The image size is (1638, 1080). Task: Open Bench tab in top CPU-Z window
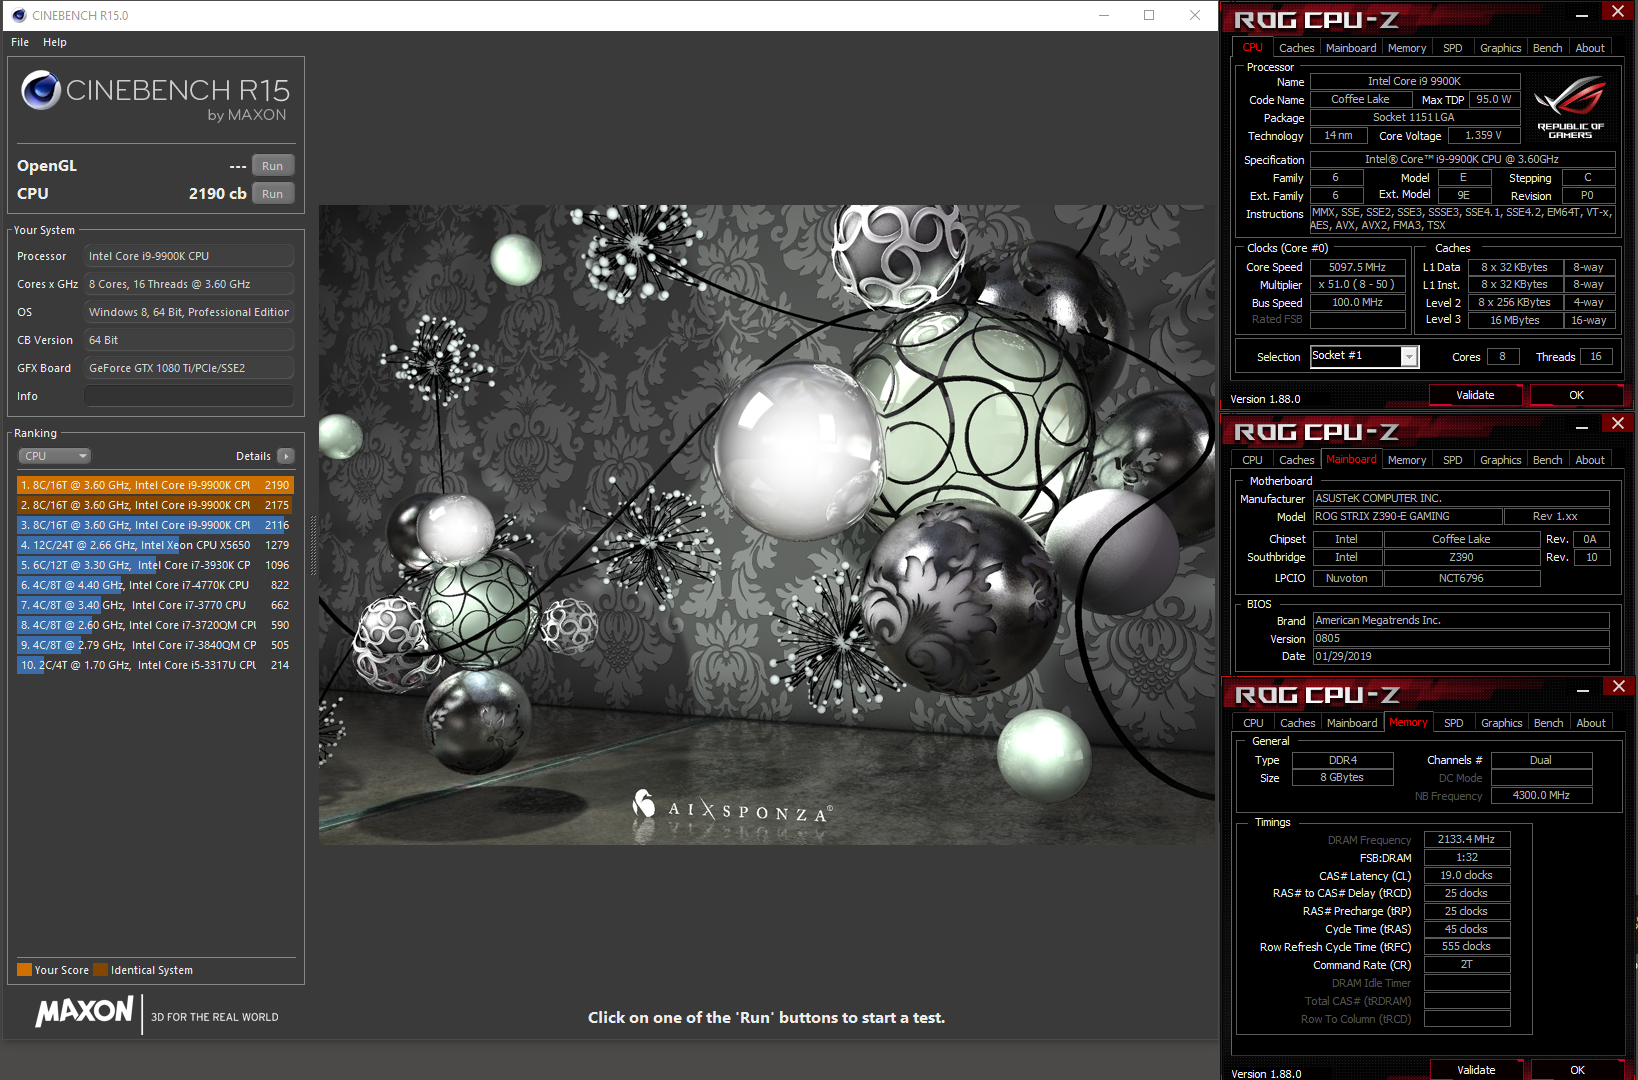coord(1547,48)
